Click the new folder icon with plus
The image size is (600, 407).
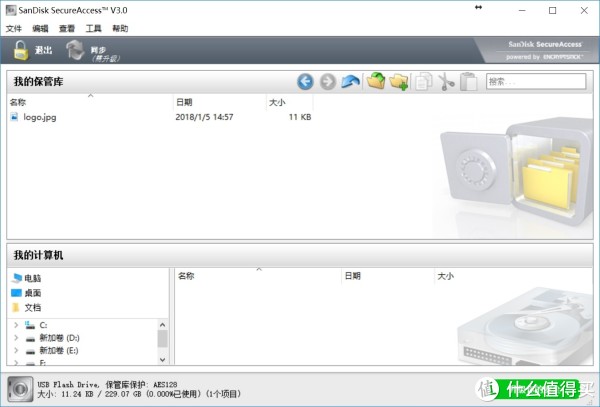(x=399, y=81)
